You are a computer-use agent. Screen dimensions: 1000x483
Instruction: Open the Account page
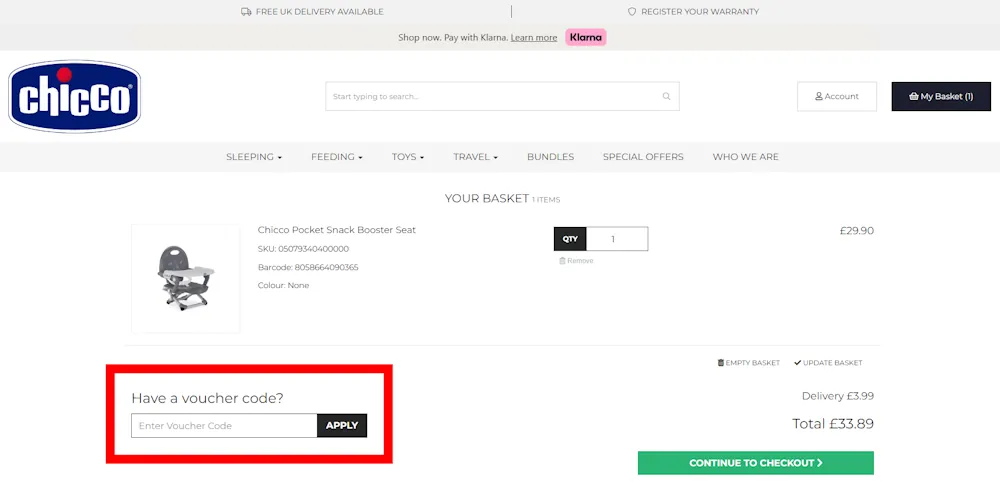[837, 96]
